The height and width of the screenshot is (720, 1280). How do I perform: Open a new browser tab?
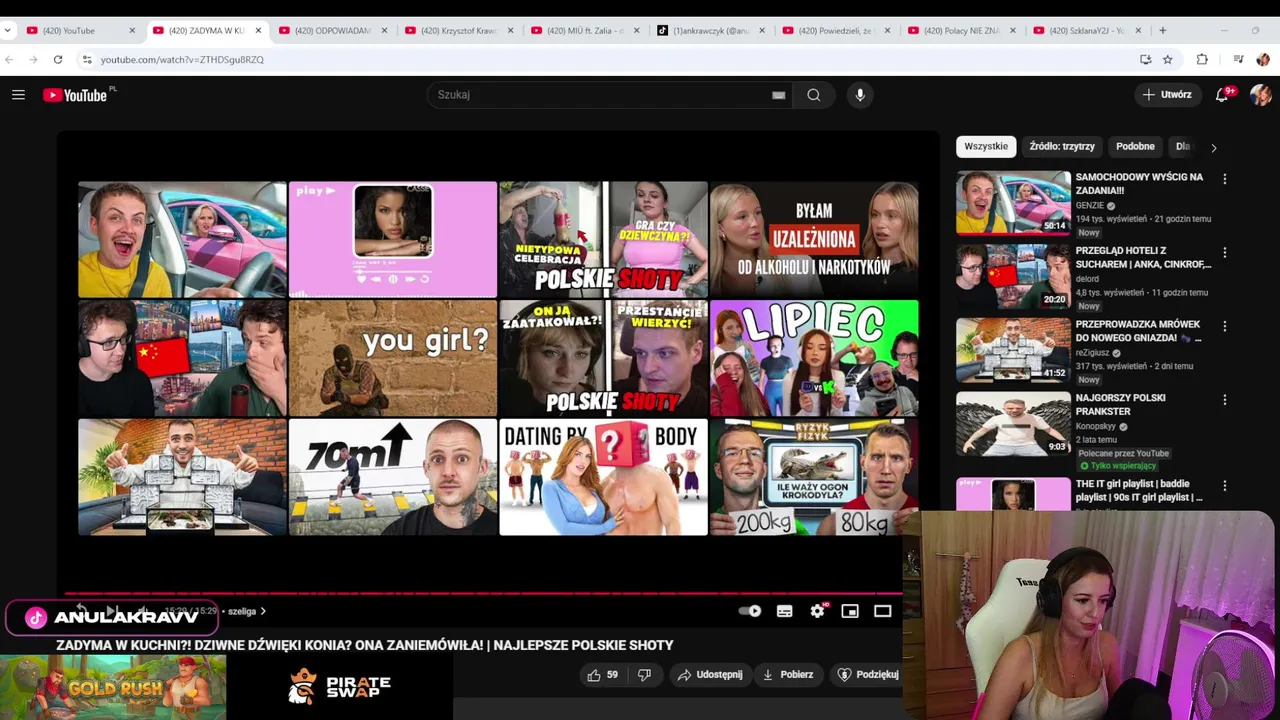(1162, 31)
